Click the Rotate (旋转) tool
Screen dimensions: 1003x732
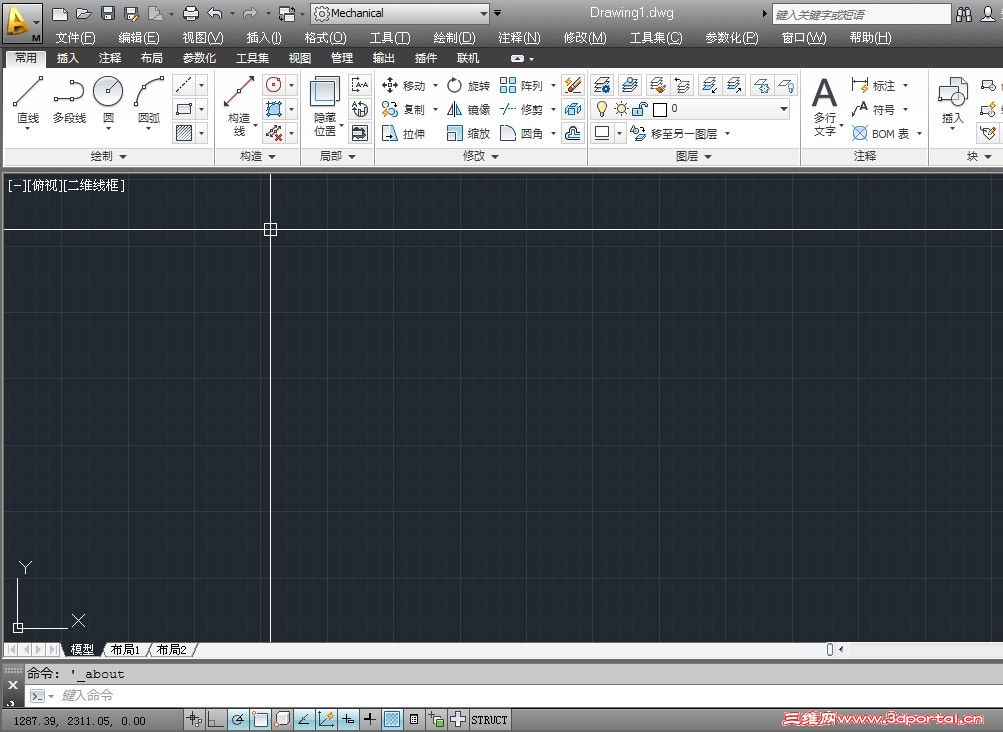469,85
